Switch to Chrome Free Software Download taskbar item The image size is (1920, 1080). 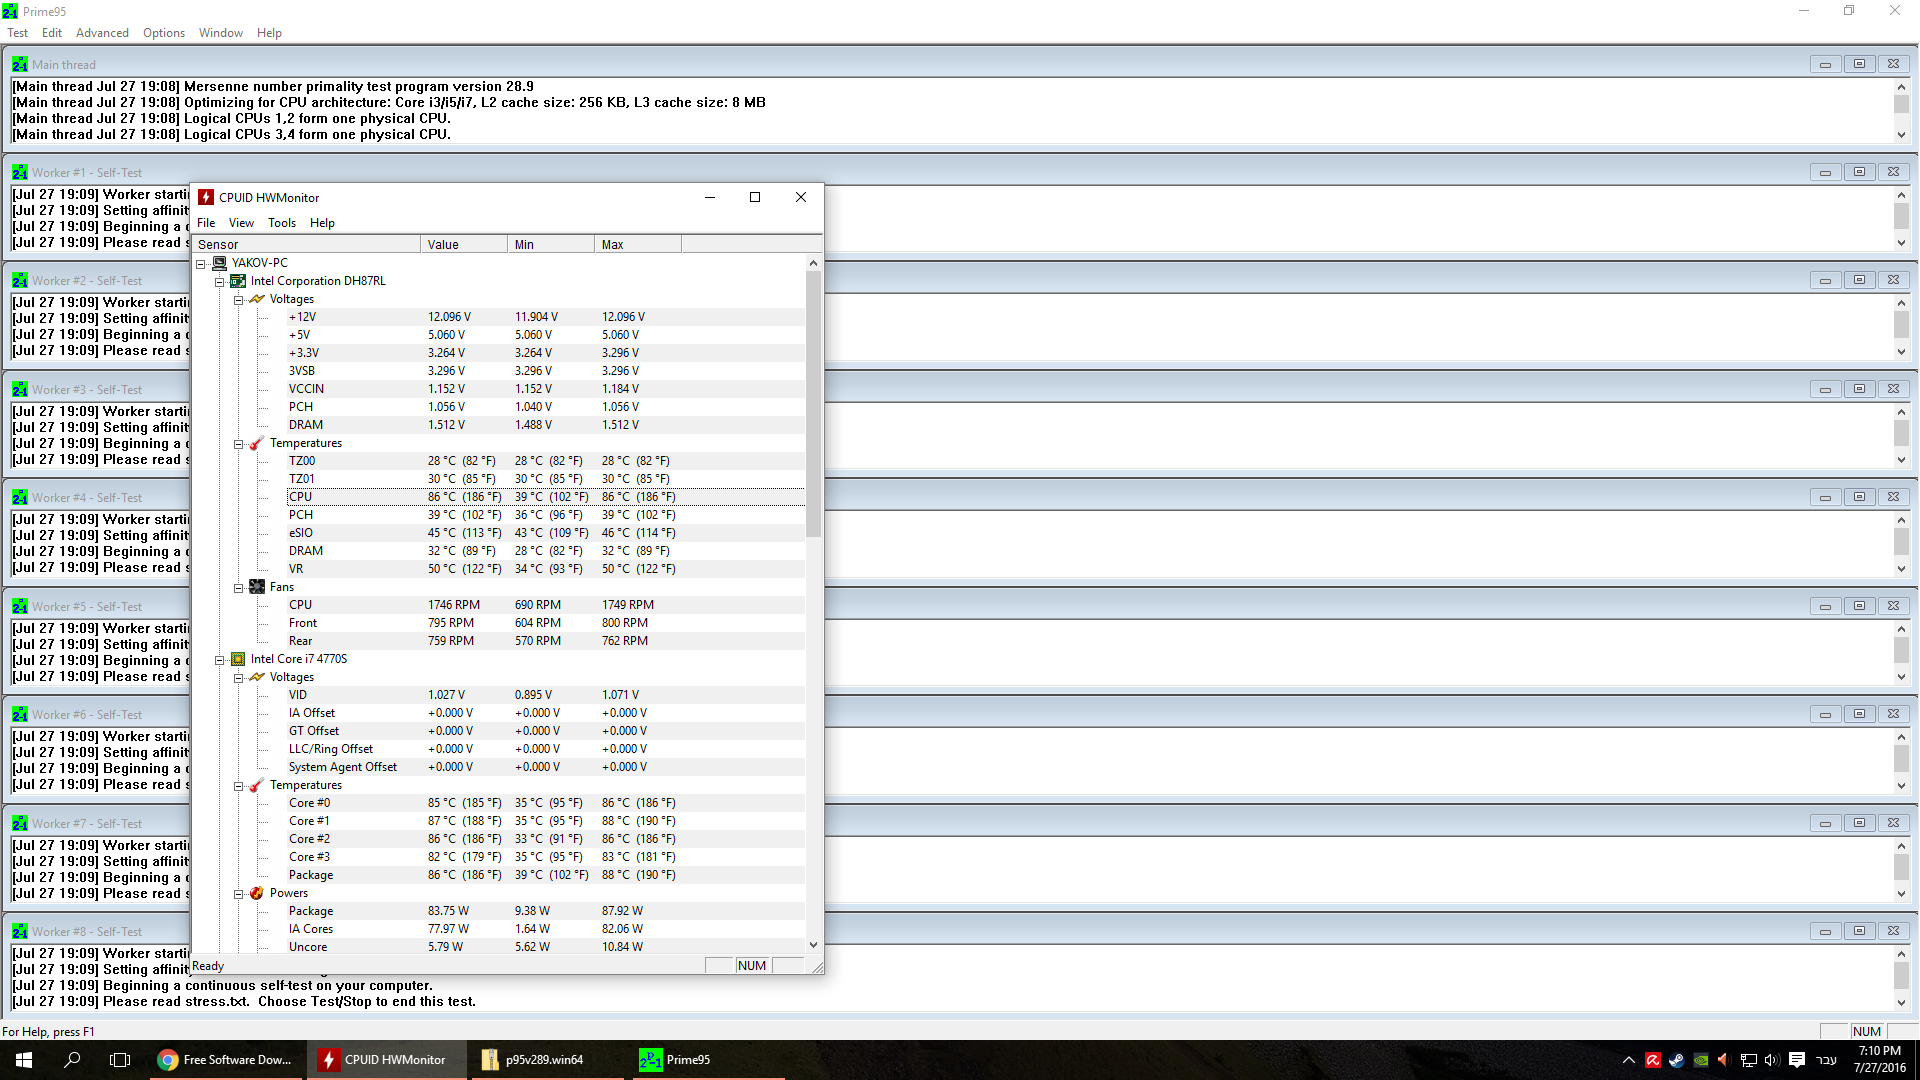(226, 1060)
